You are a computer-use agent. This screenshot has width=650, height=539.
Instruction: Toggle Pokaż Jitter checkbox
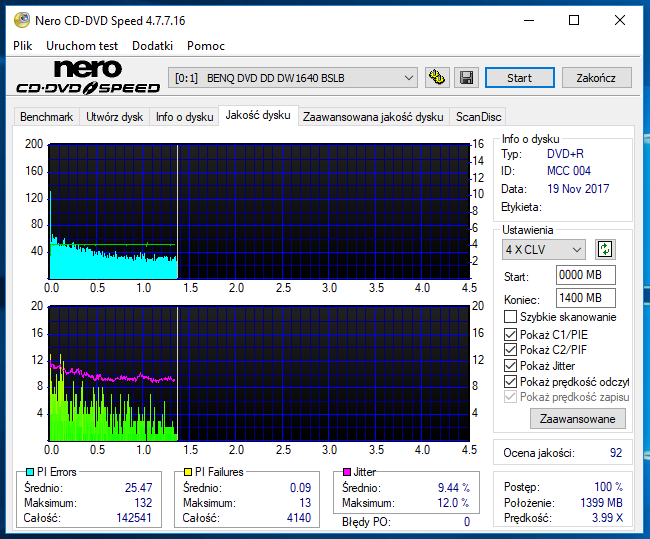point(510,366)
